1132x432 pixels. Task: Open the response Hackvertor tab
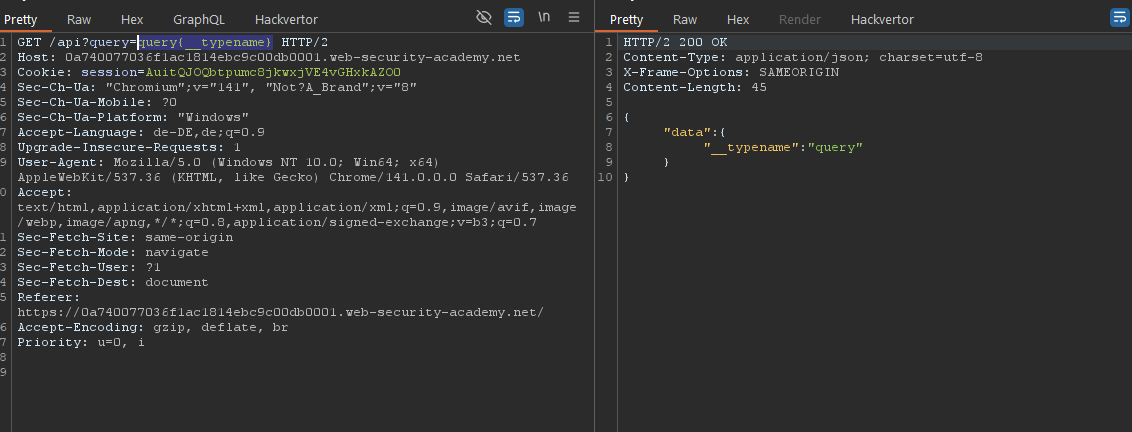882,19
